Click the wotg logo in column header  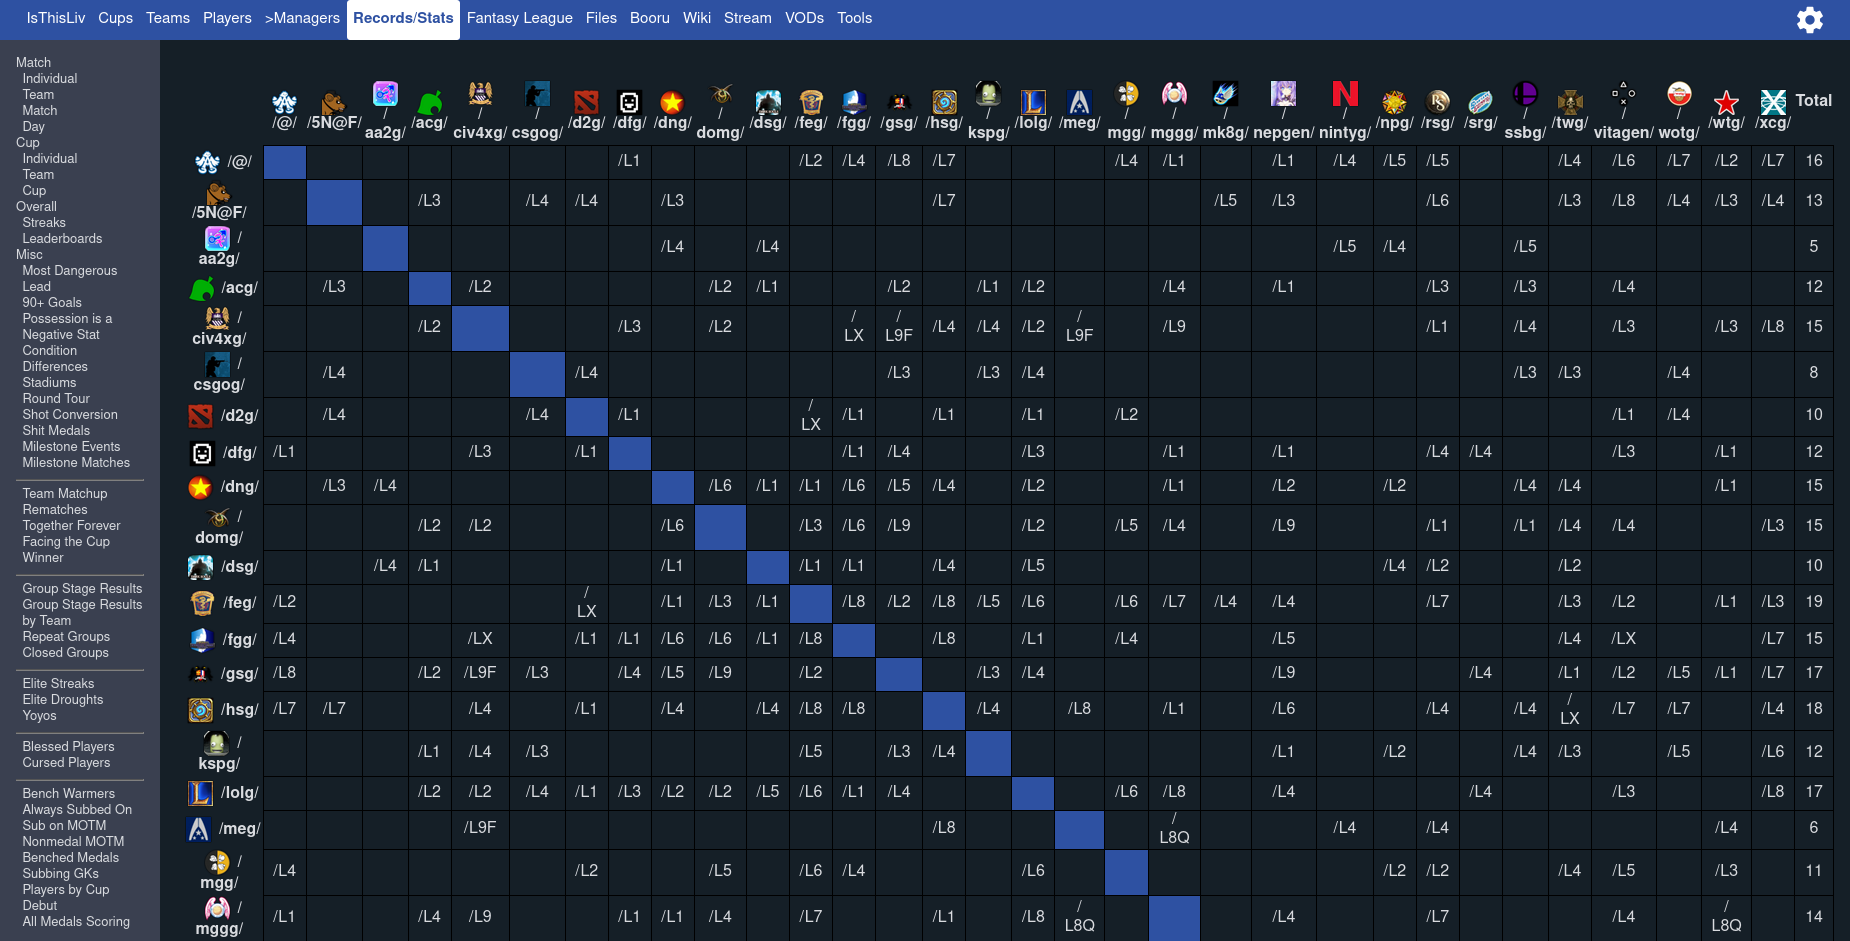1679,93
